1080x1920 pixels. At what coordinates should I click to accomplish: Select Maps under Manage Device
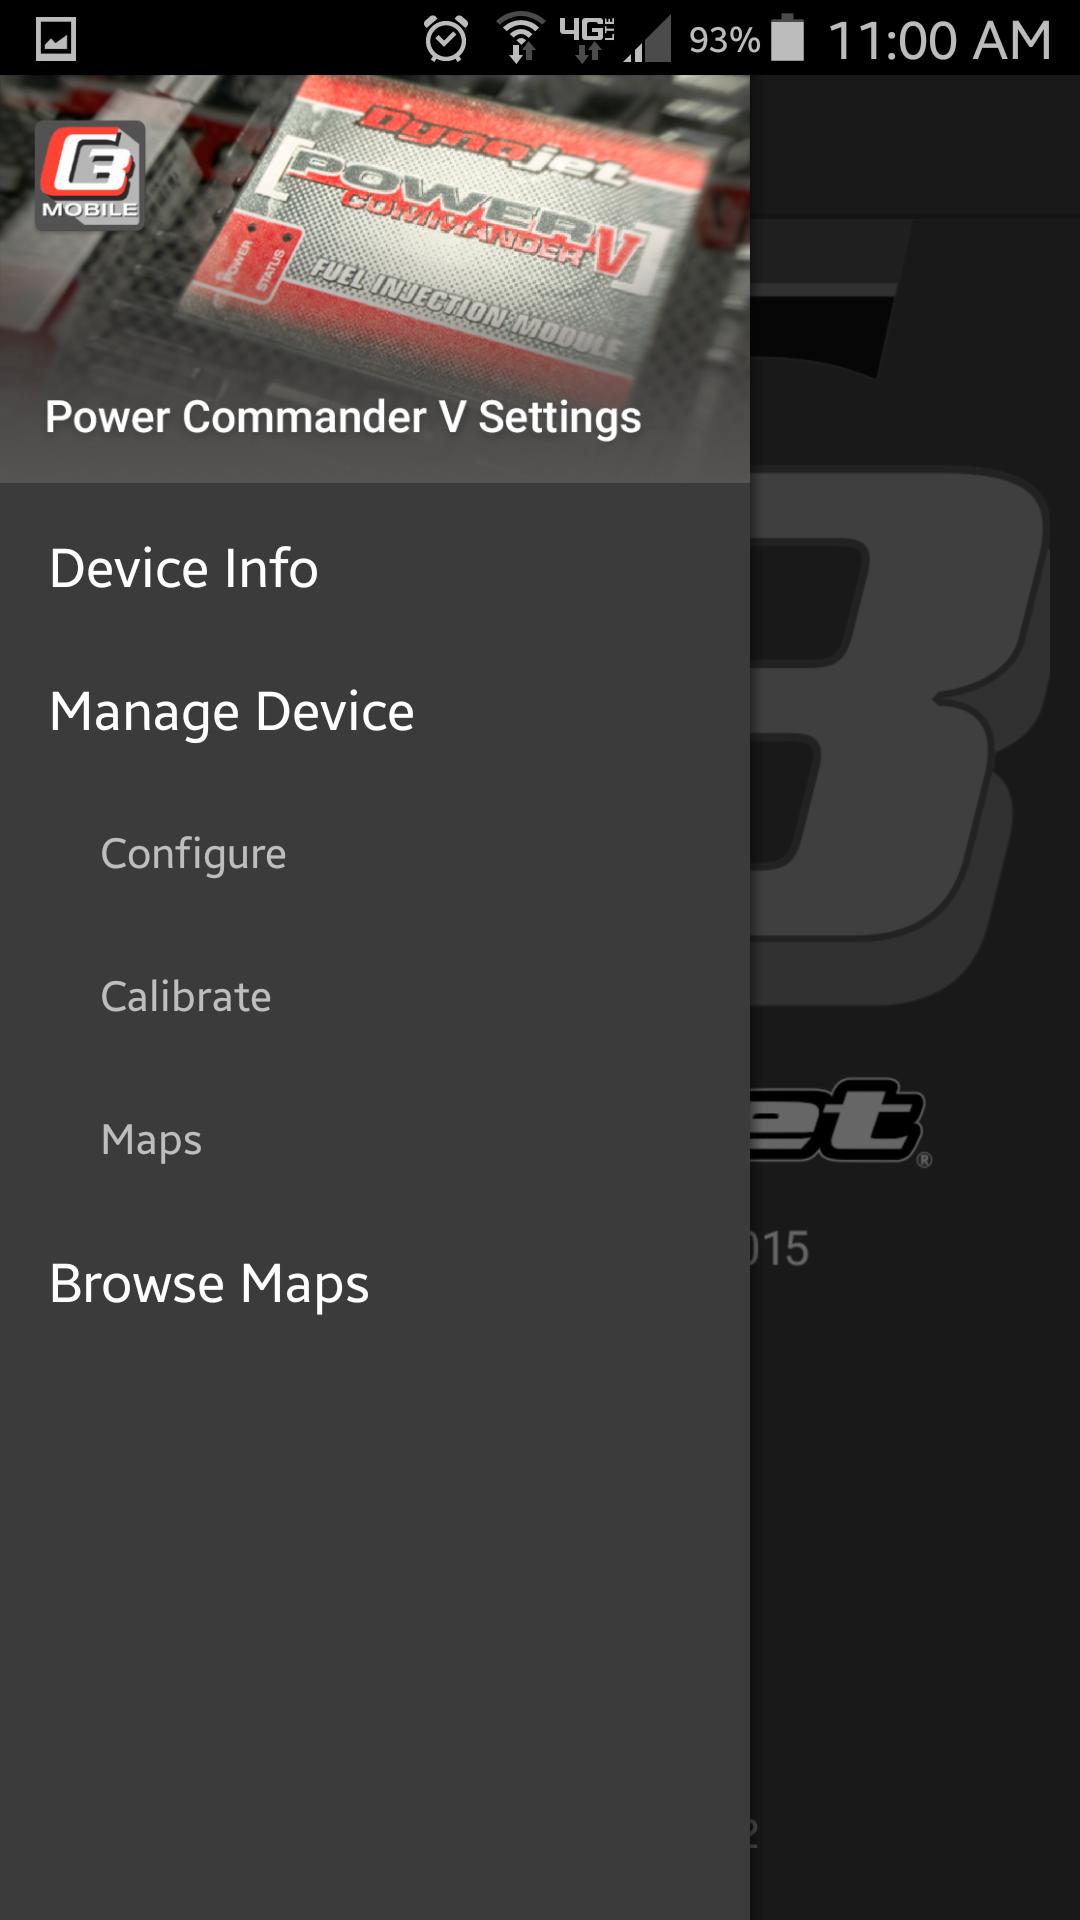[150, 1139]
